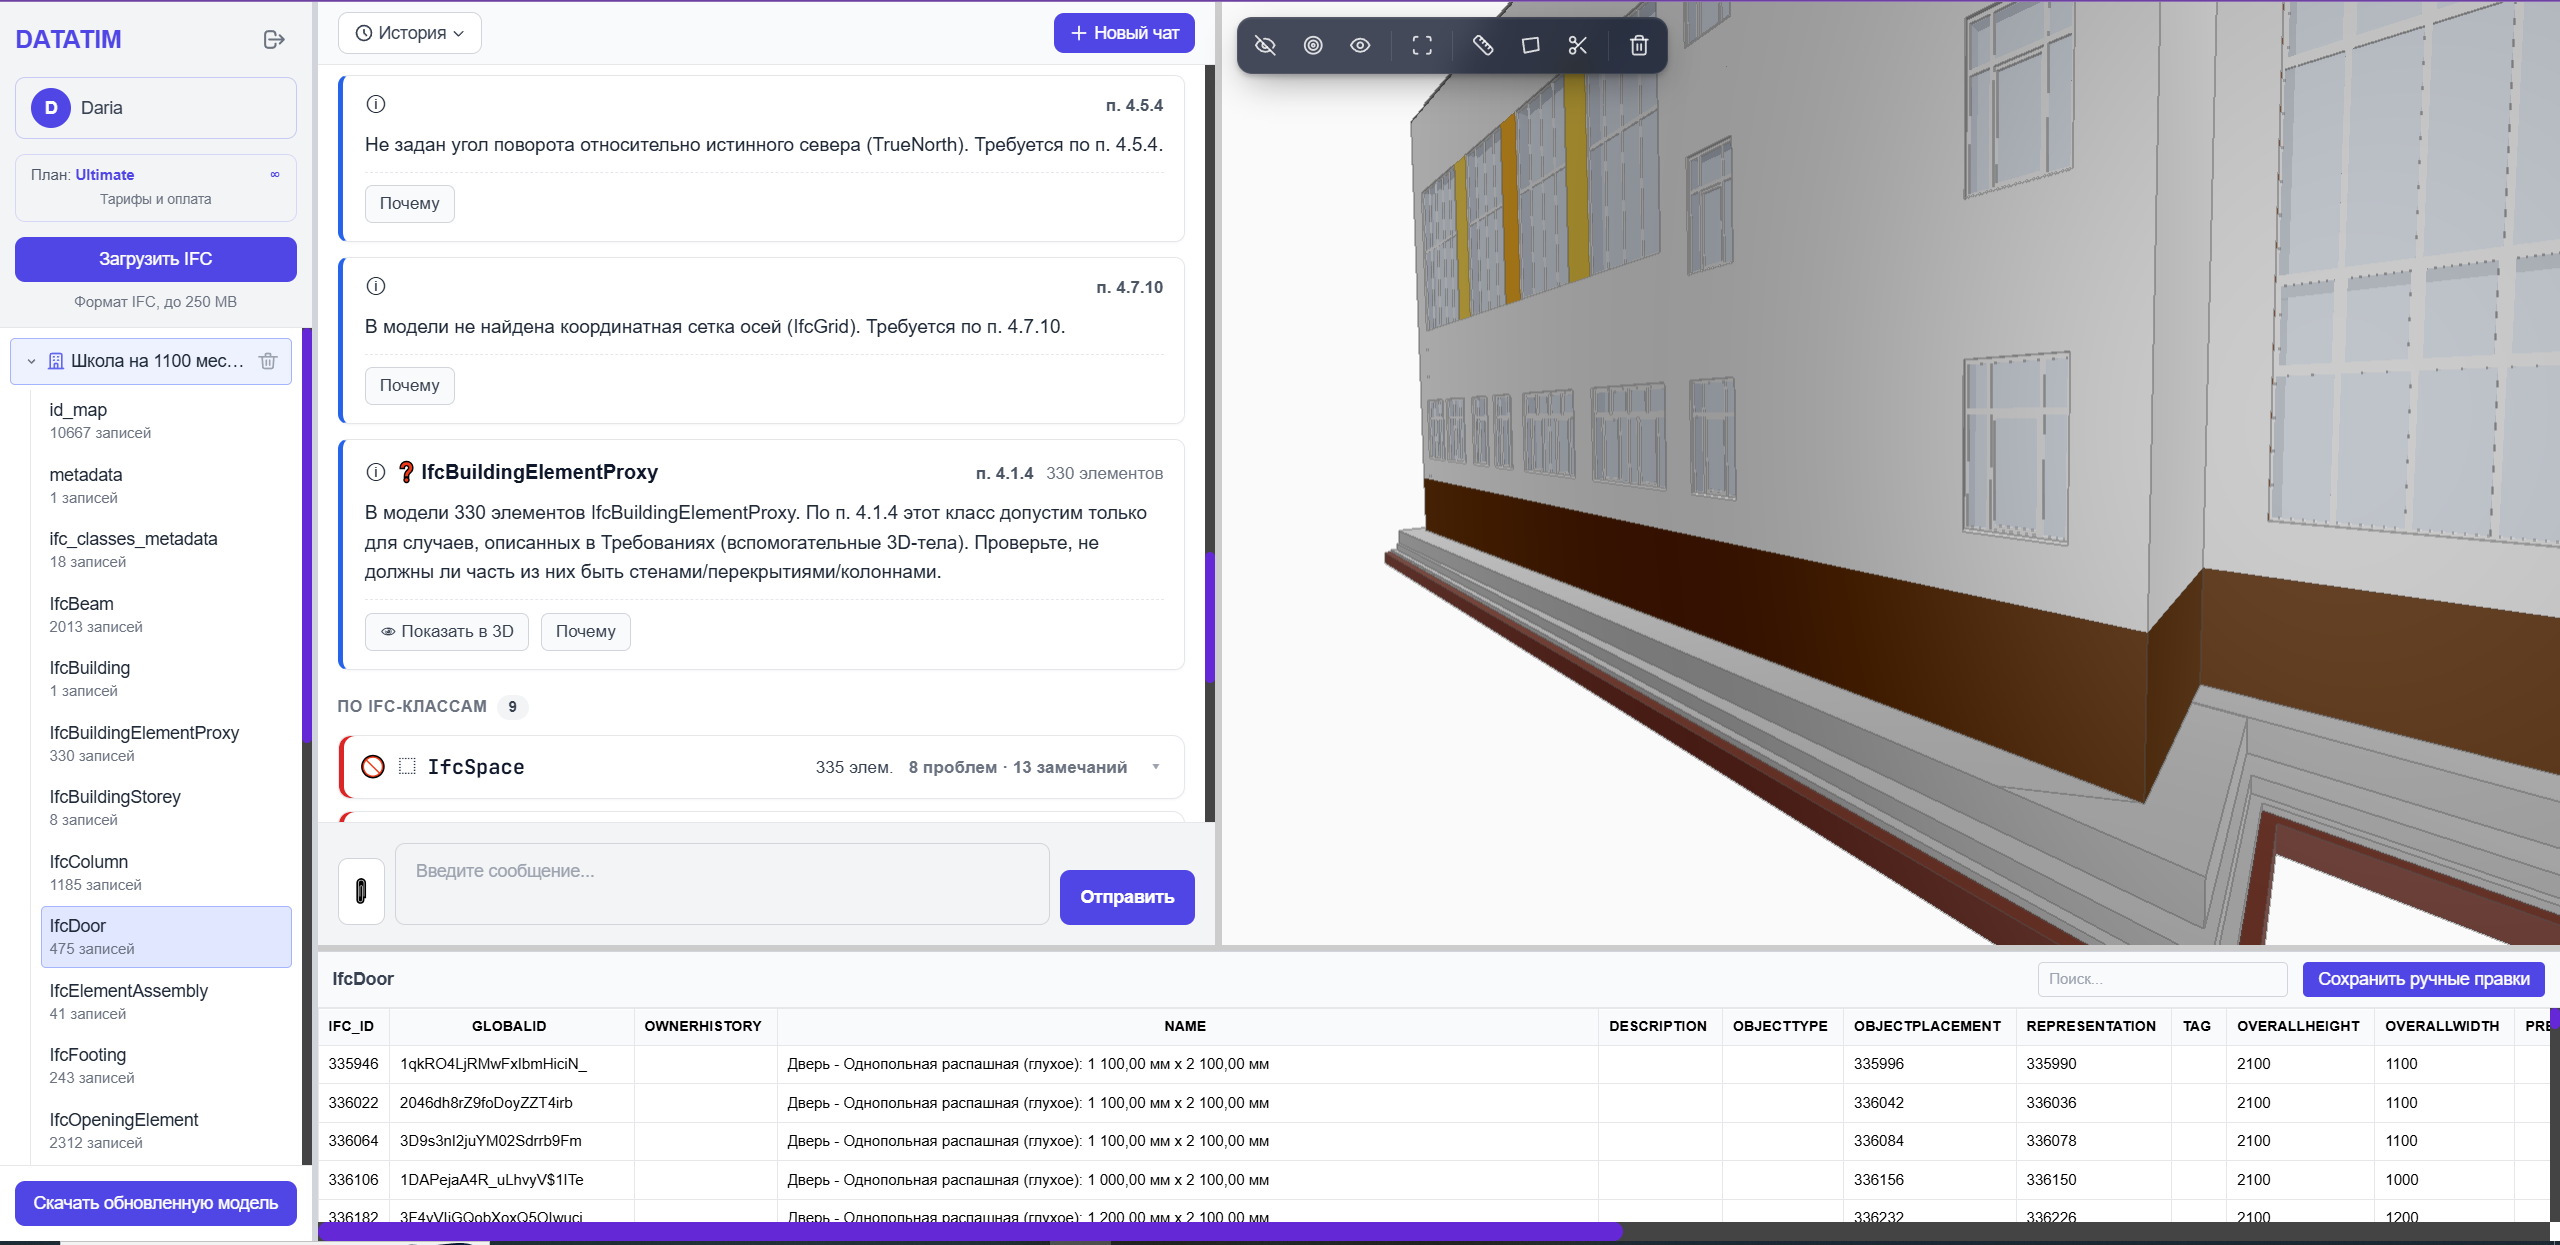Click the trash icon in 3D viewer toolbar
The width and height of the screenshot is (2560, 1245).
(1639, 45)
